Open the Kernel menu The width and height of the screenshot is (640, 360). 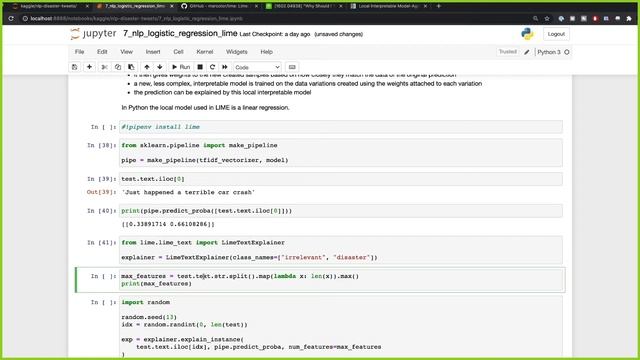[x=205, y=52]
